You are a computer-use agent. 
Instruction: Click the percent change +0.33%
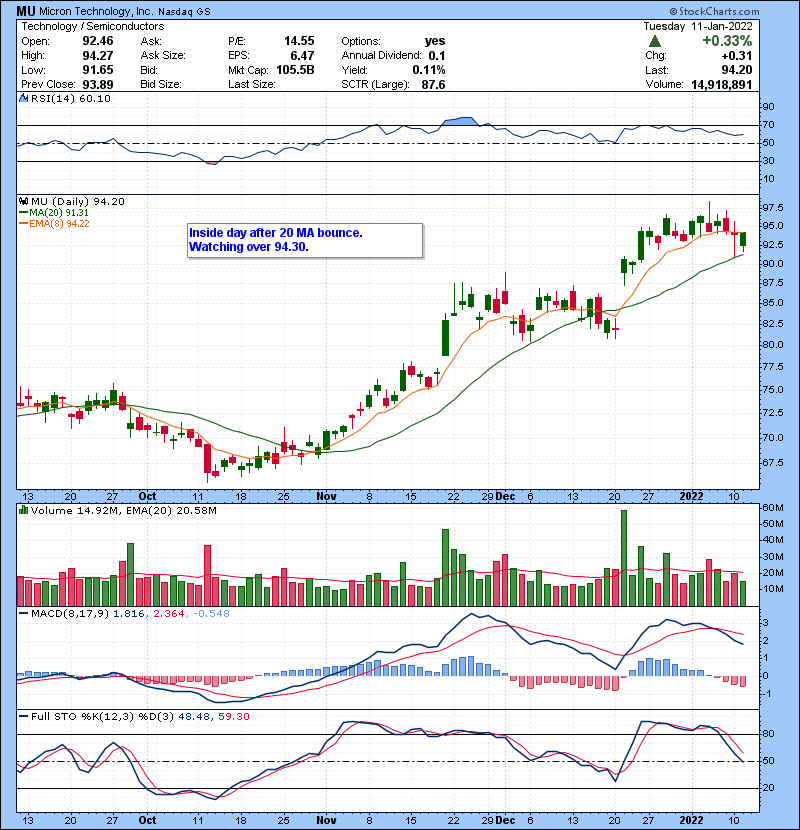pyautogui.click(x=727, y=41)
